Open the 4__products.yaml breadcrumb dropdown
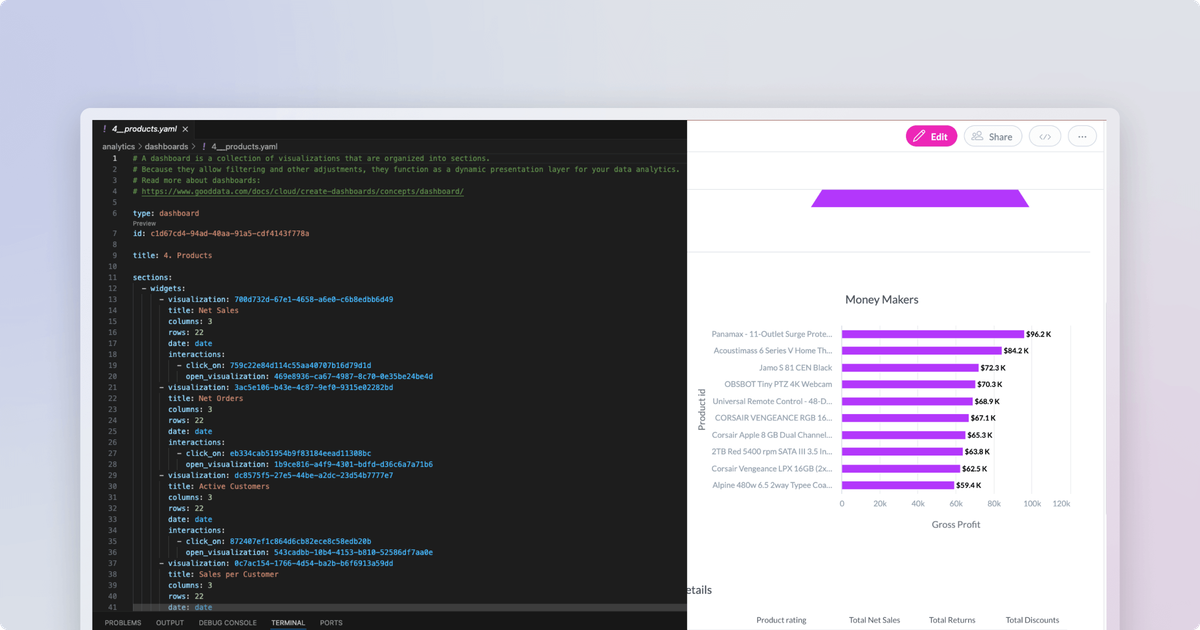 point(245,146)
